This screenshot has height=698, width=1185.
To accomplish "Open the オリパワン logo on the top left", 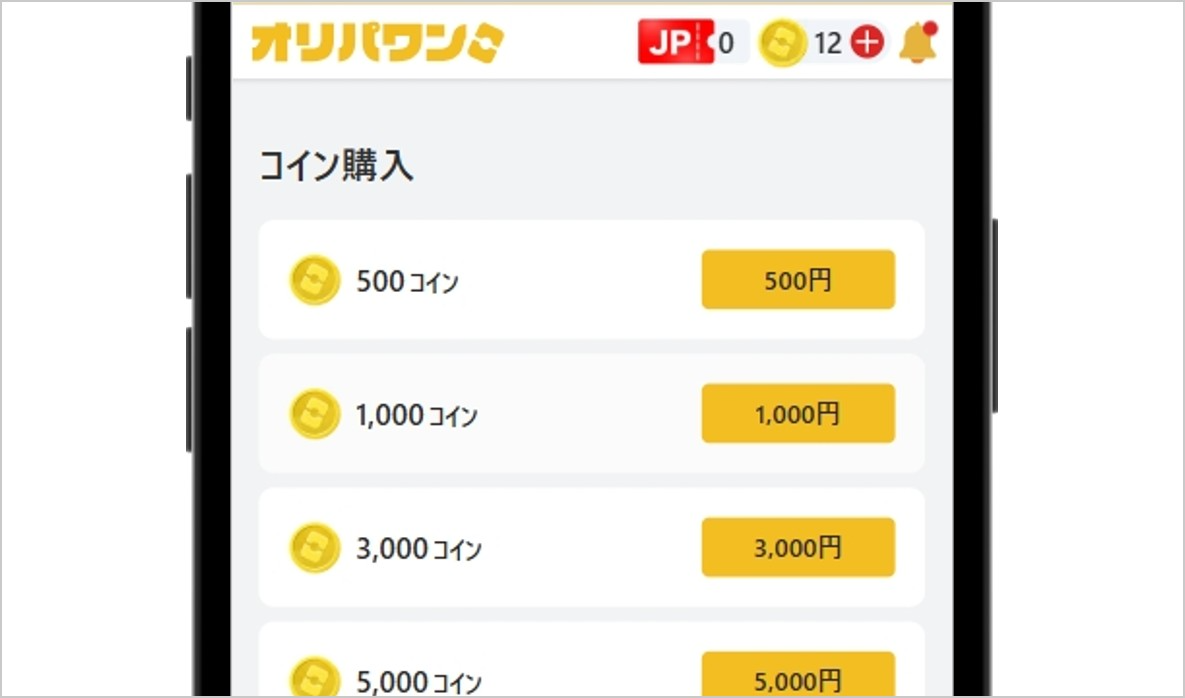I will coord(375,42).
